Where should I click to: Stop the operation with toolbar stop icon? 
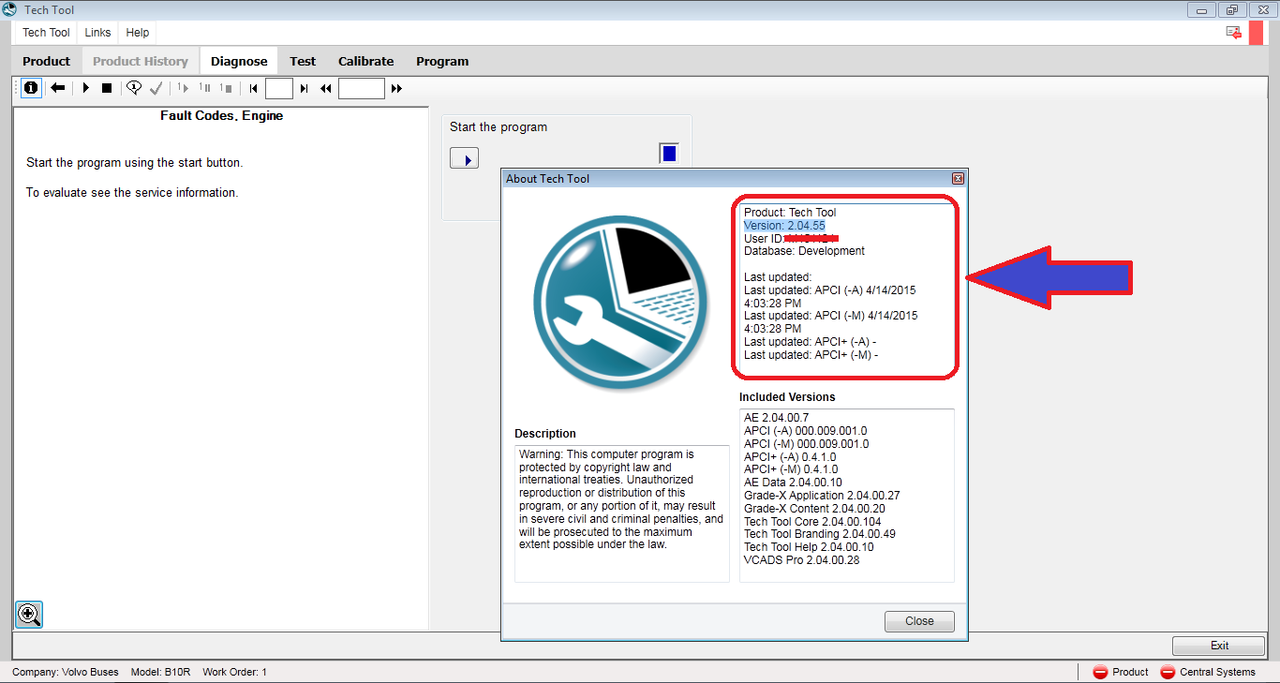107,88
